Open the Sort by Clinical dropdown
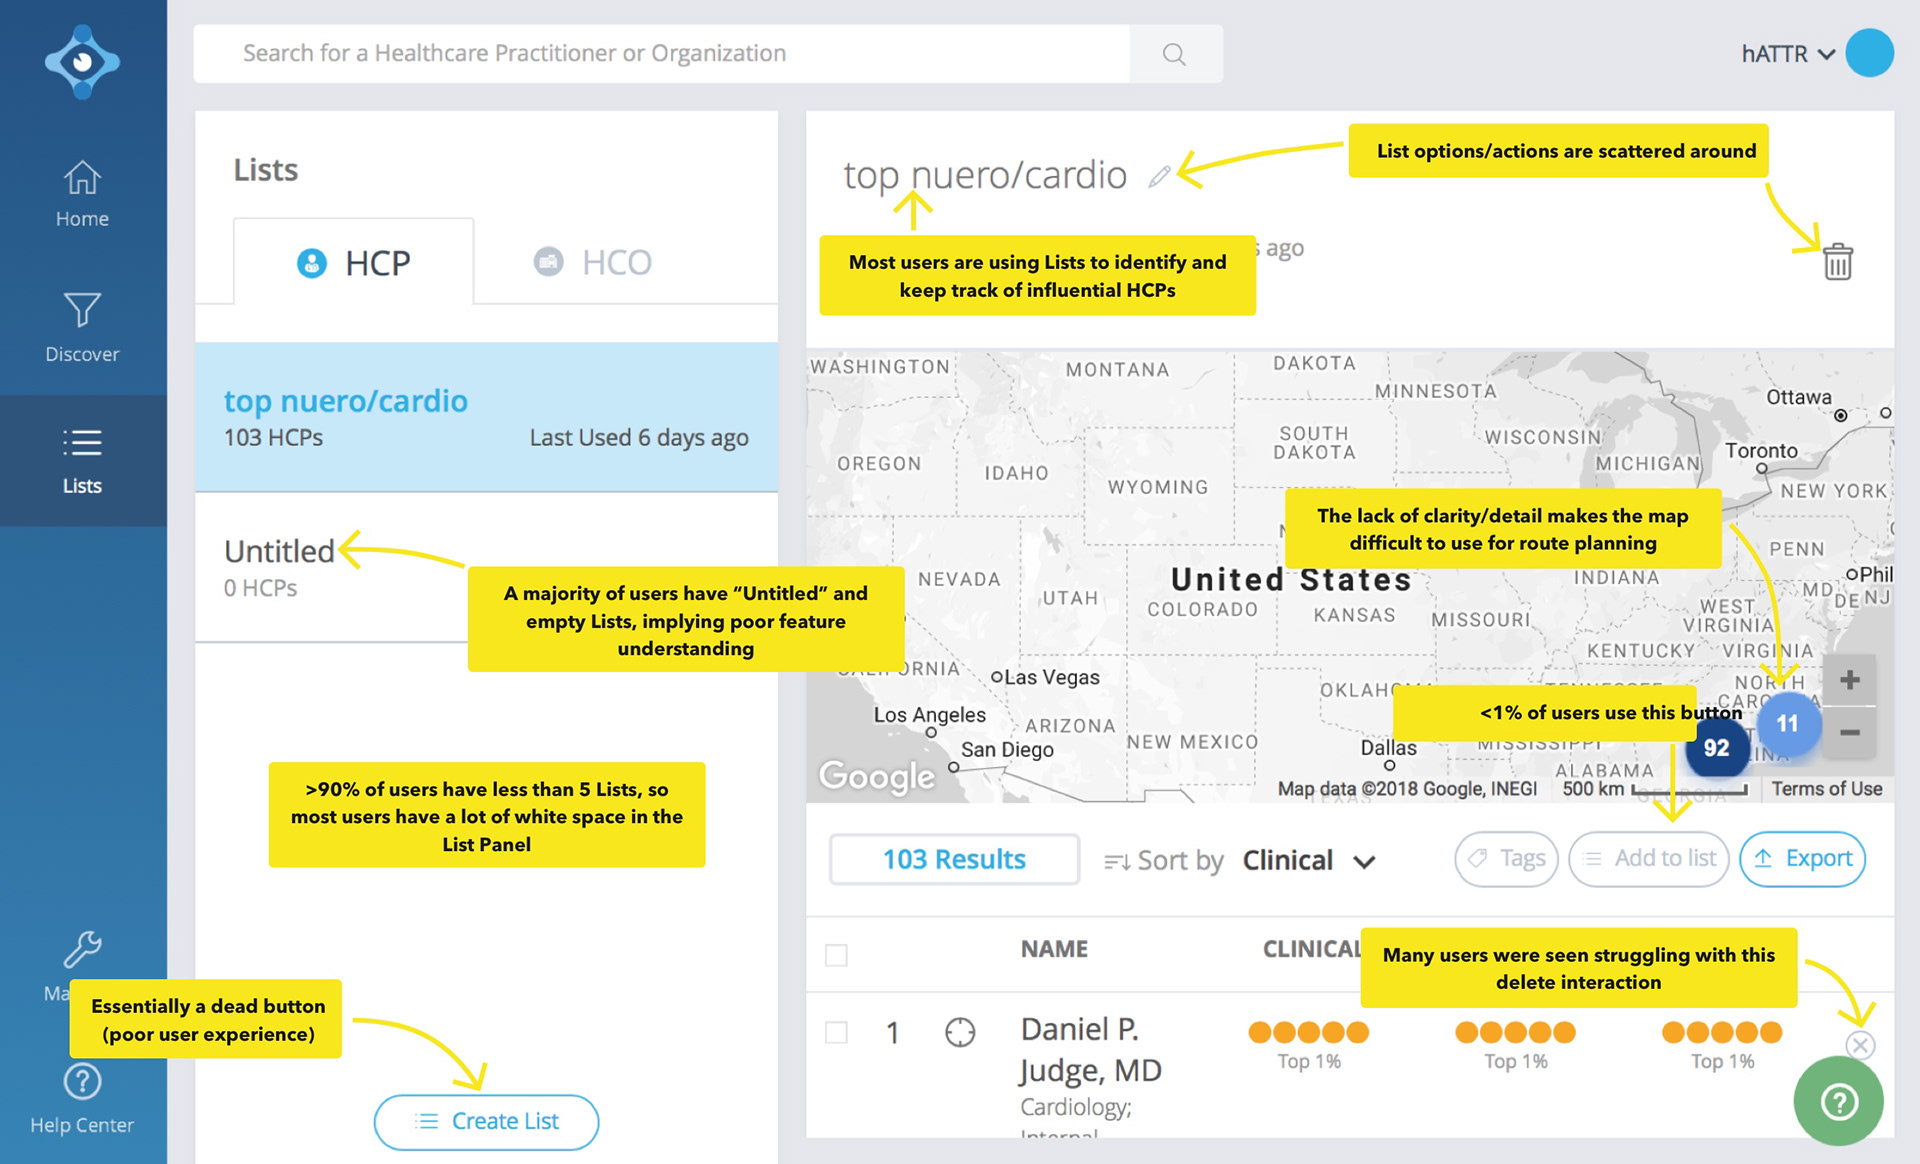The image size is (1920, 1164). [1308, 860]
